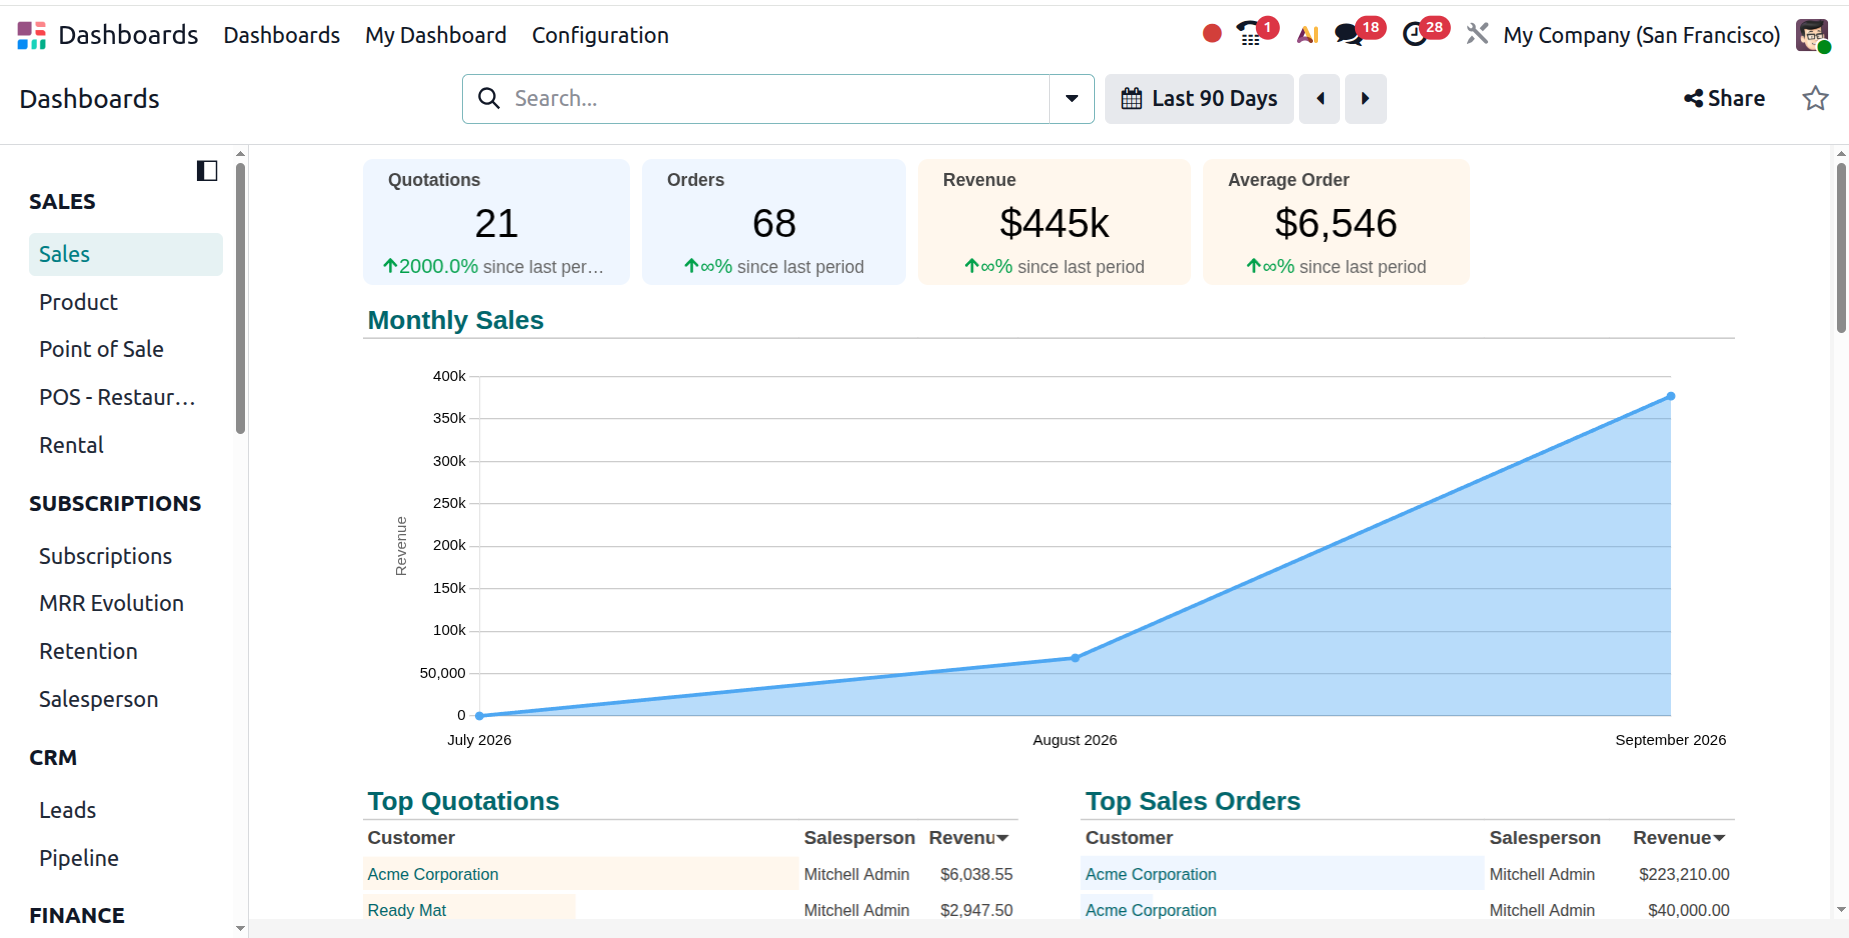The width and height of the screenshot is (1849, 938).
Task: Open the Revenue scorecard
Action: (1054, 222)
